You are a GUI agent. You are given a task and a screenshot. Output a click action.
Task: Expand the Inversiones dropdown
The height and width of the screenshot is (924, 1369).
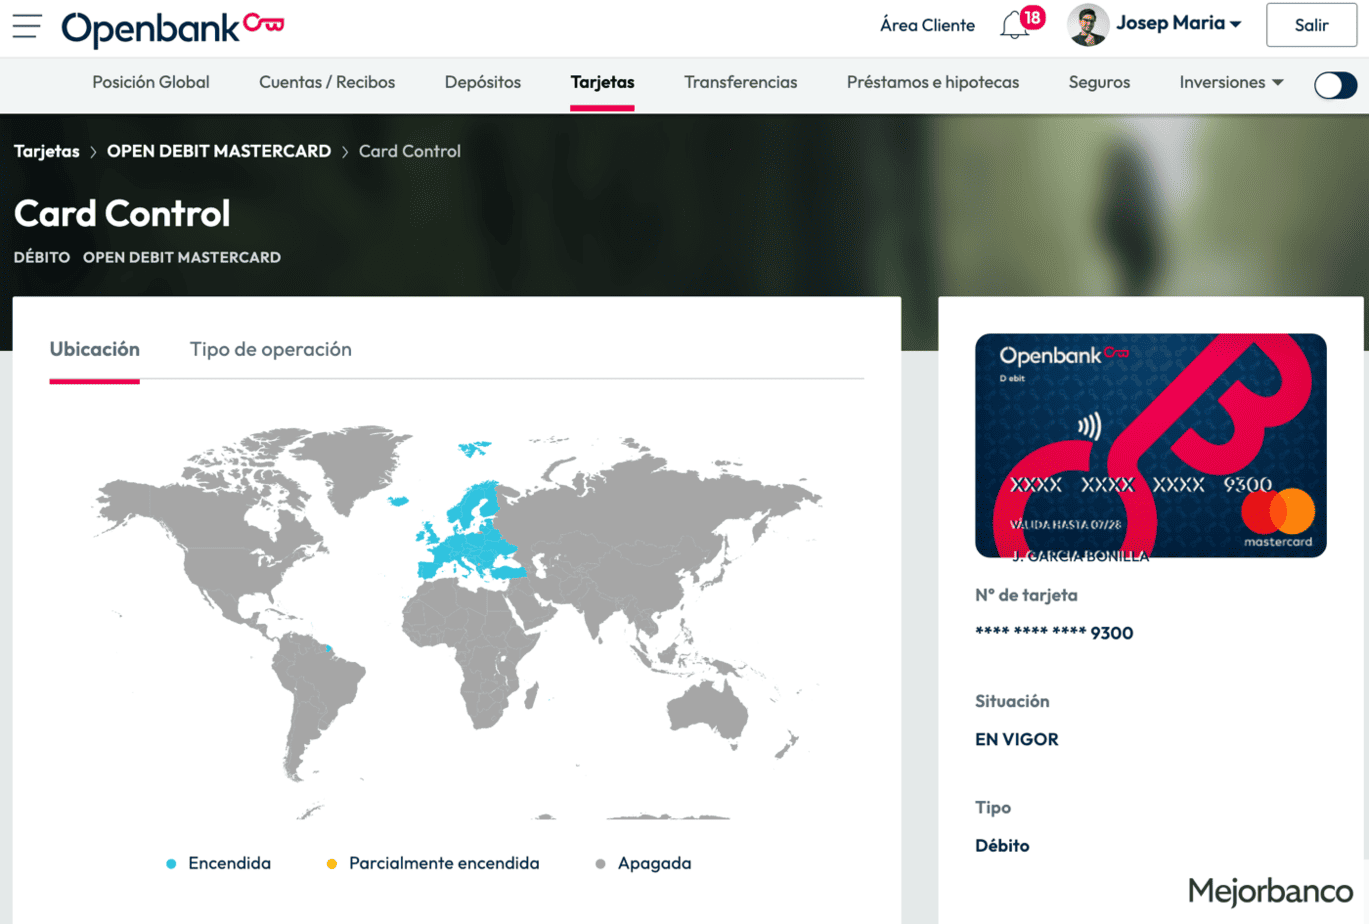pyautogui.click(x=1231, y=82)
